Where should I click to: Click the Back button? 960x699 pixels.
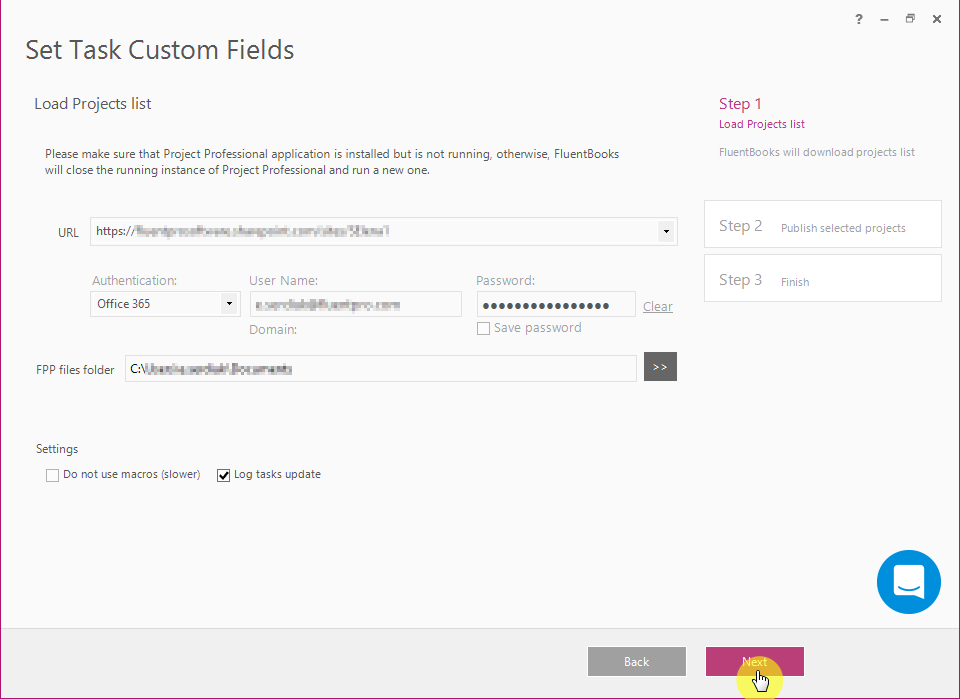(x=637, y=662)
